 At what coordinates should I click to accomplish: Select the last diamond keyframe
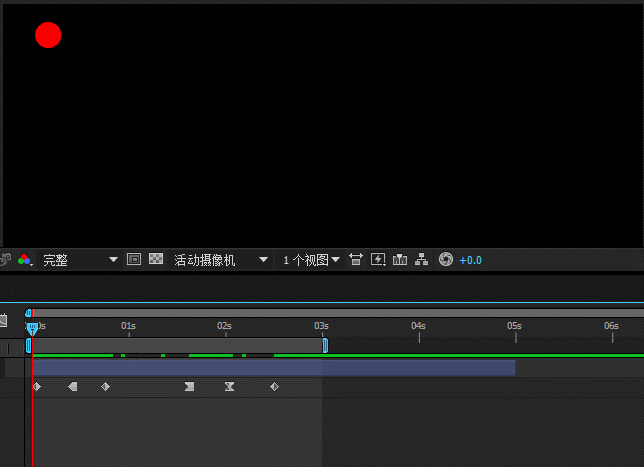coord(274,386)
